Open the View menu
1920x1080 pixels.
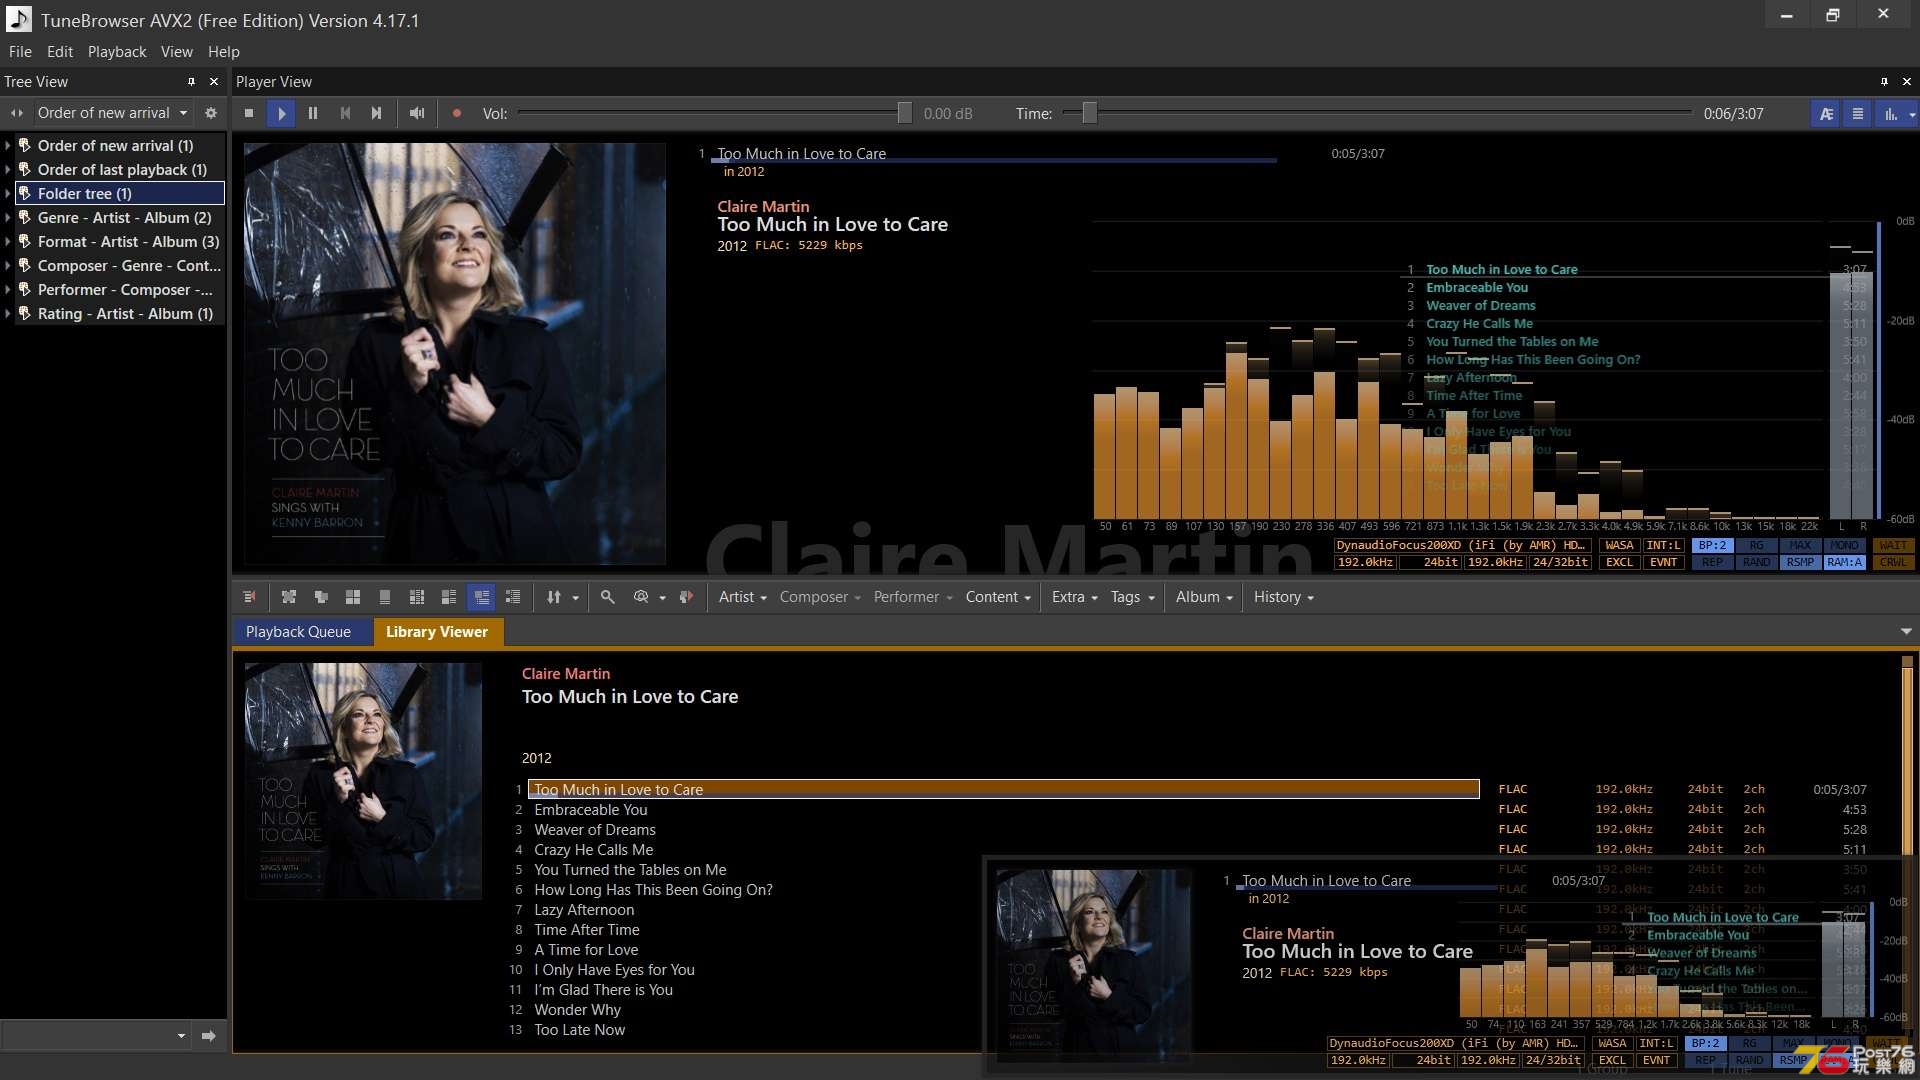pyautogui.click(x=177, y=52)
